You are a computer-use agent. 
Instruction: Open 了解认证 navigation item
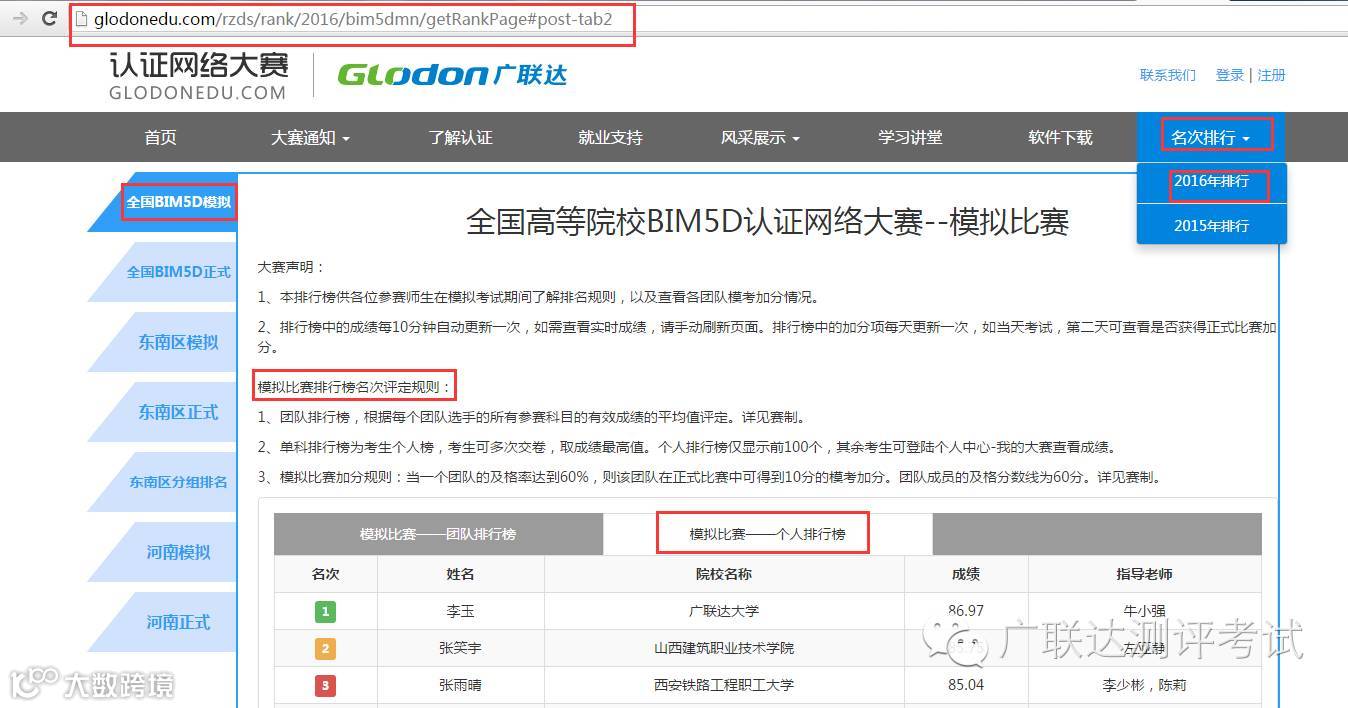coord(461,137)
